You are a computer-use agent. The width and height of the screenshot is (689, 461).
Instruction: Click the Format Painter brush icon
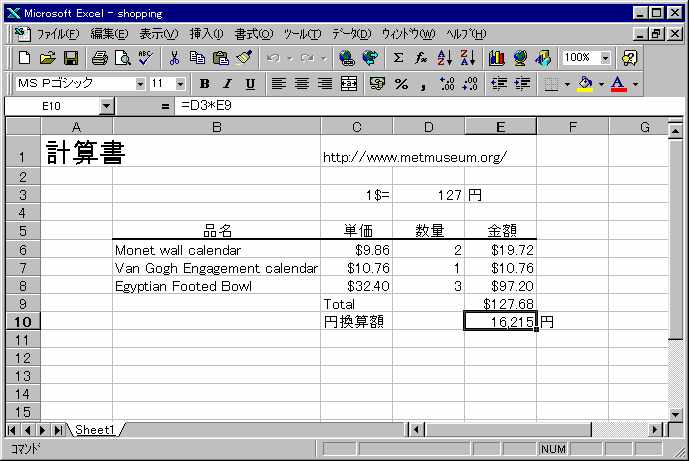[x=244, y=58]
